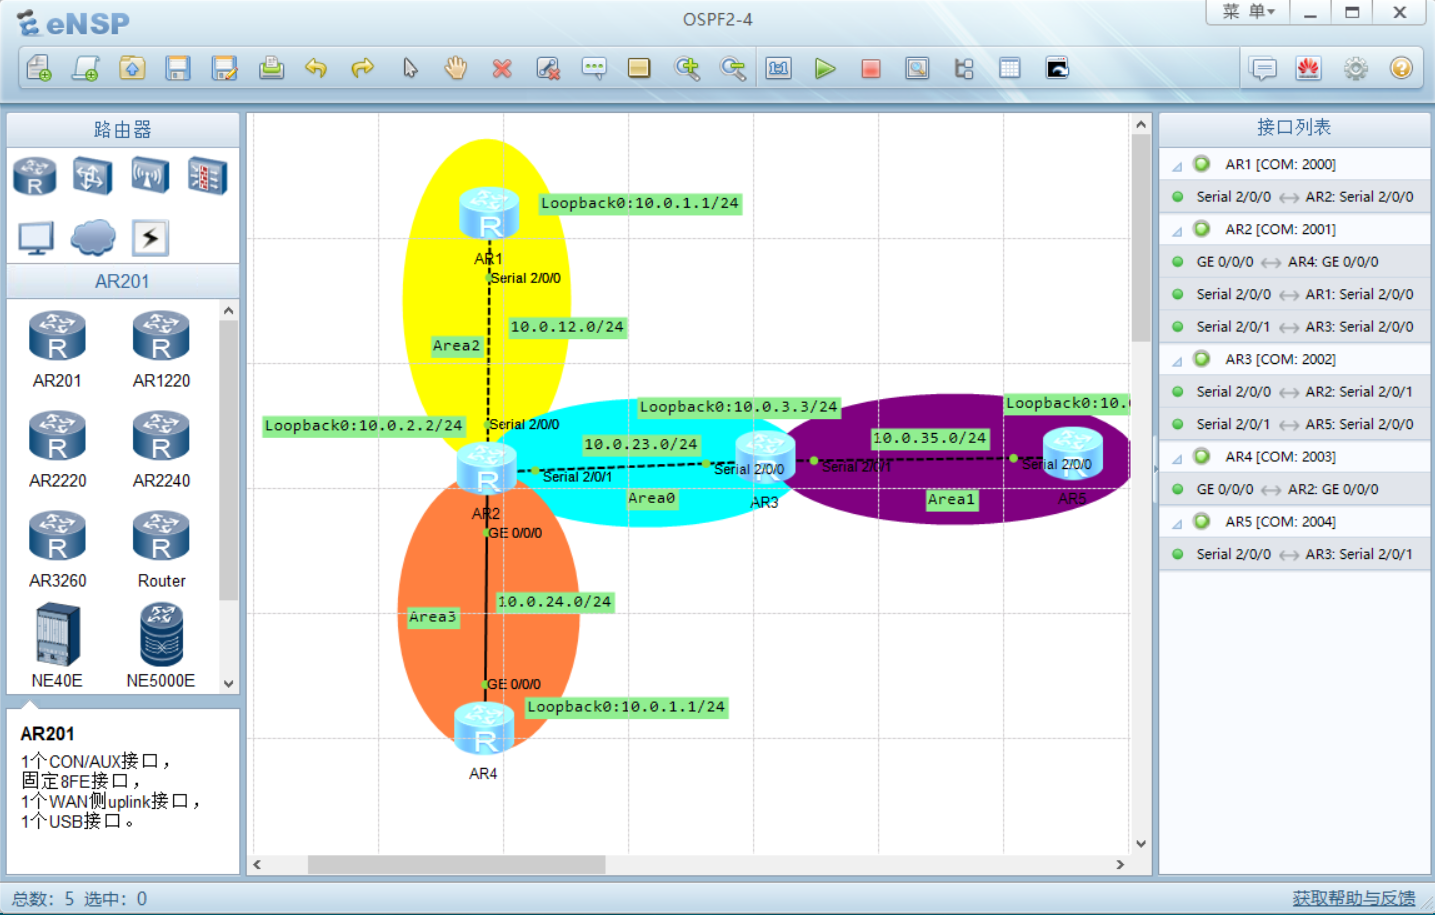This screenshot has height=915, width=1435.
Task: Collapse the AR3 [COM: 2002] entry
Action: point(1177,361)
